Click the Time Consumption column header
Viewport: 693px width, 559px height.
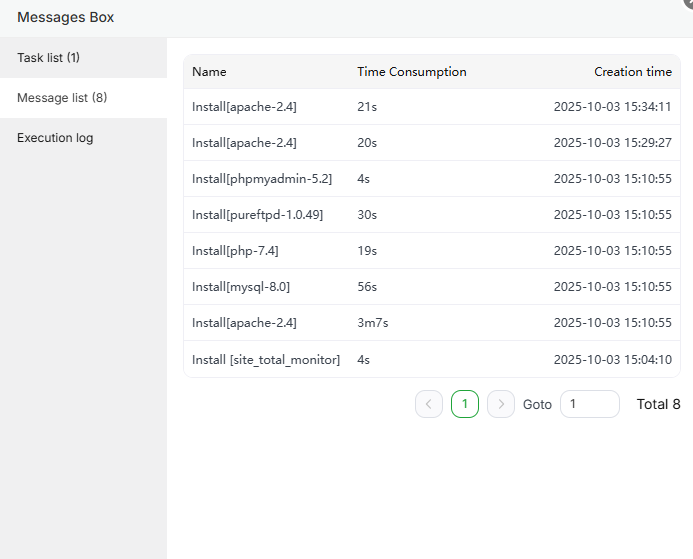pos(411,72)
